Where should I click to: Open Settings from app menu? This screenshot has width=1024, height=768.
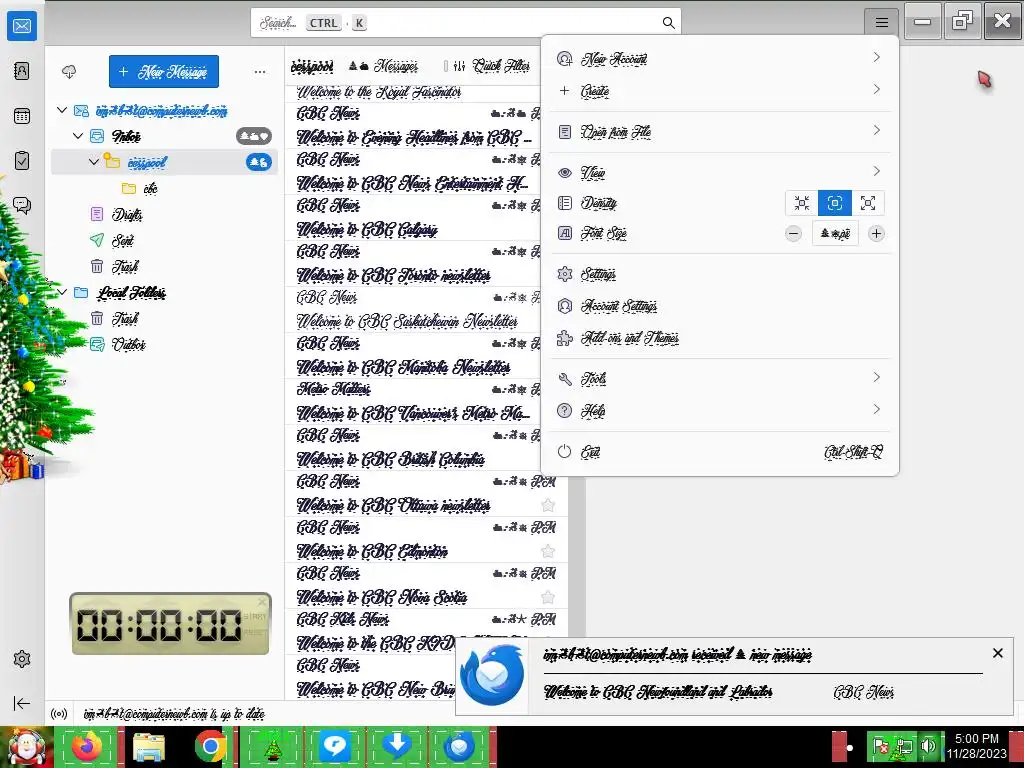(720, 274)
